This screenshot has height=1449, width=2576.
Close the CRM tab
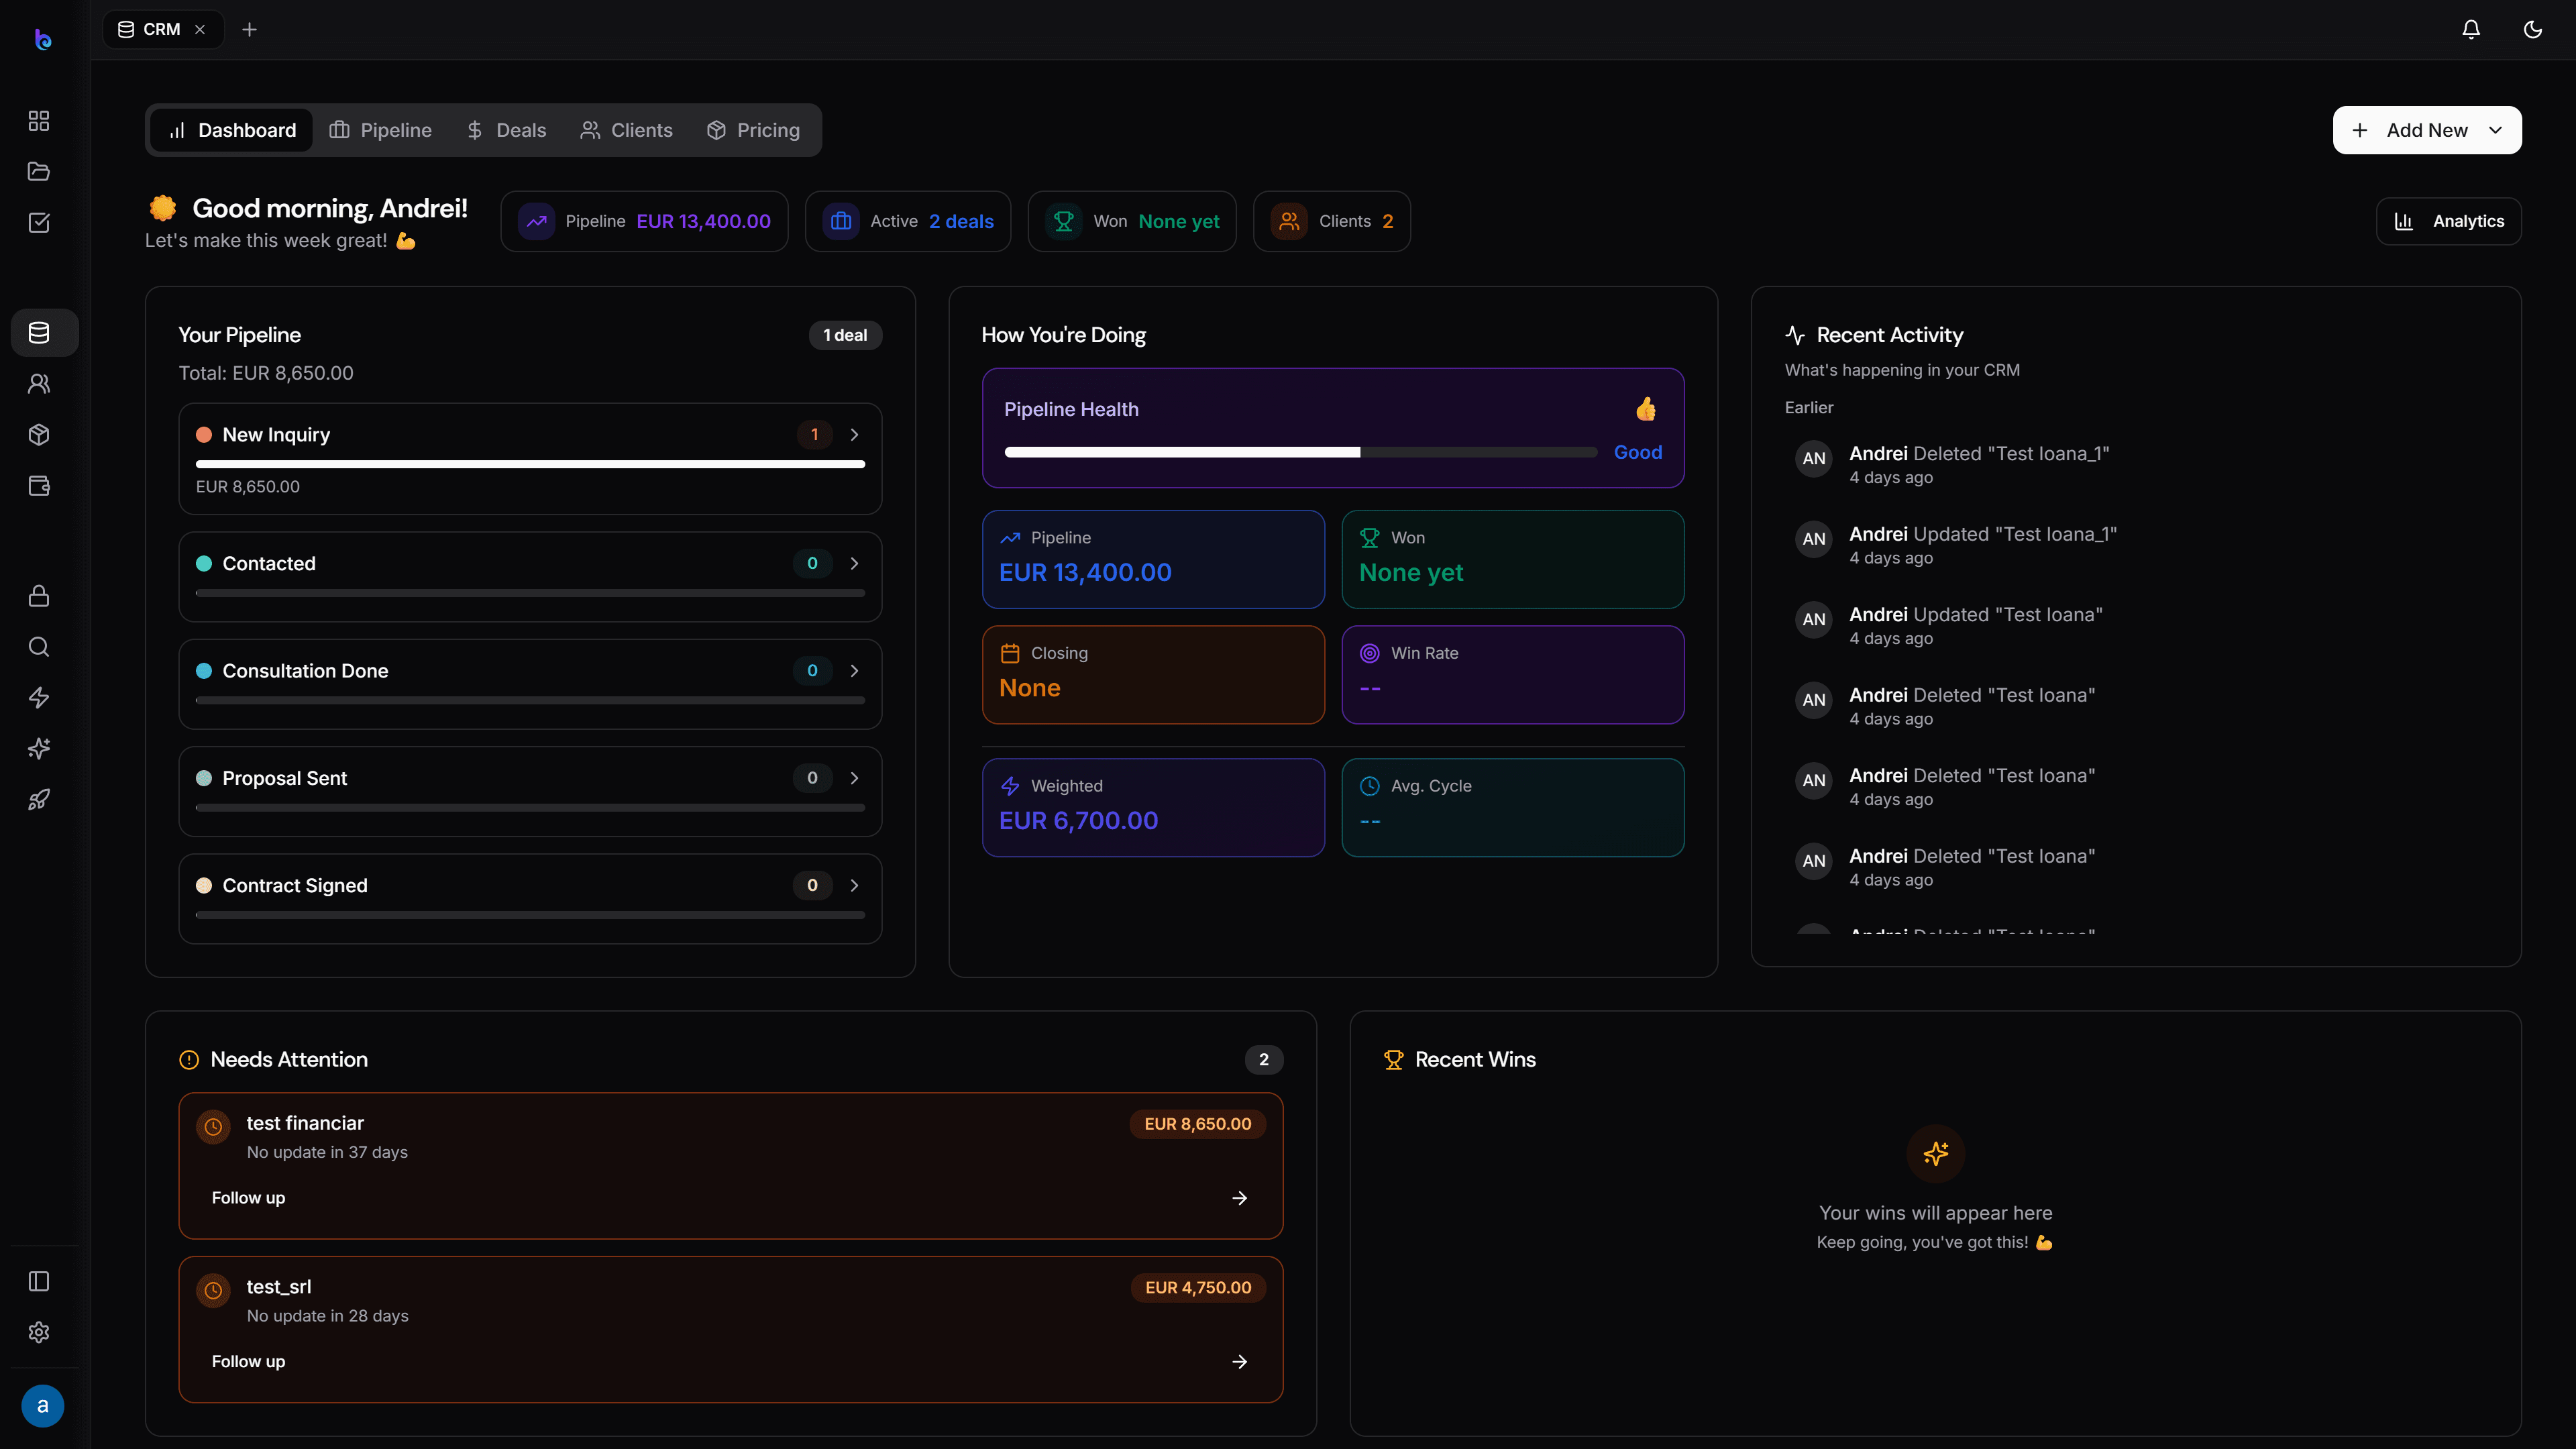click(x=200, y=30)
